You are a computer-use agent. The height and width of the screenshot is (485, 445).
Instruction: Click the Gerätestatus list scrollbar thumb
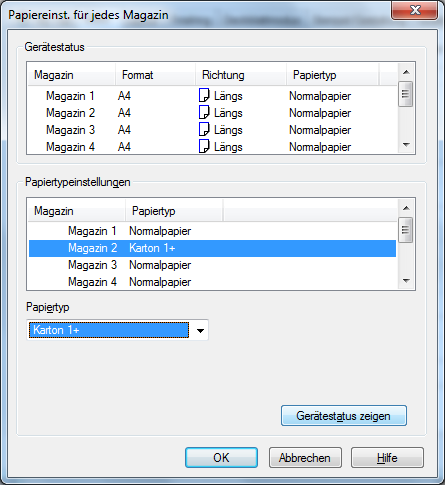coord(406,94)
